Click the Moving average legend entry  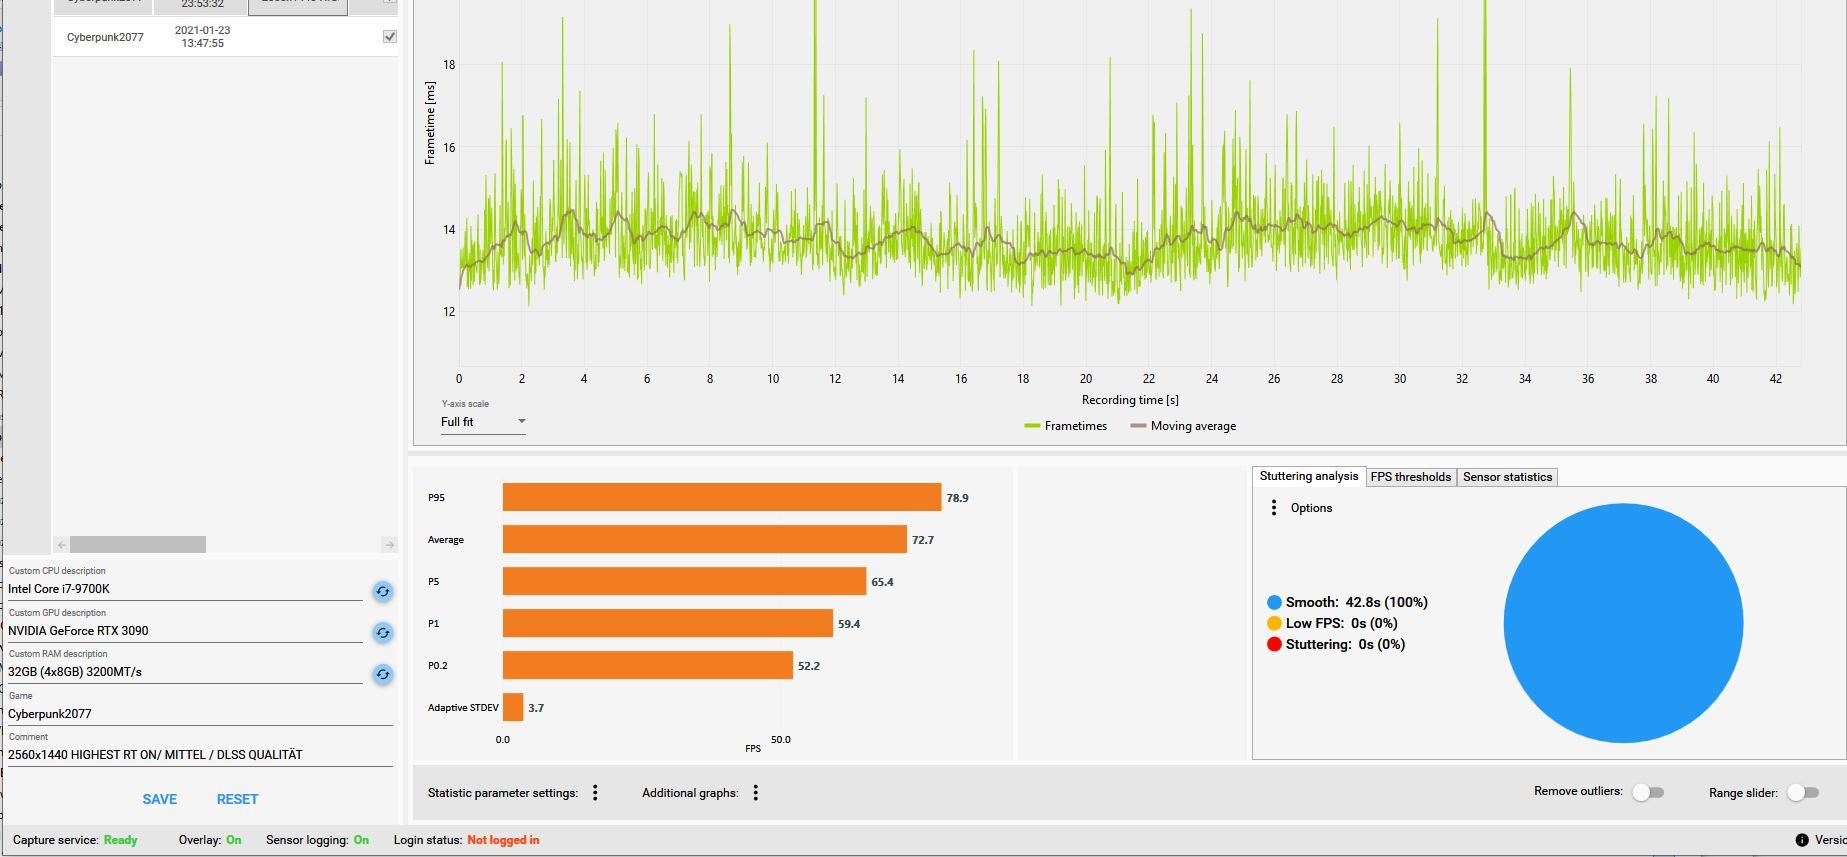point(1183,426)
